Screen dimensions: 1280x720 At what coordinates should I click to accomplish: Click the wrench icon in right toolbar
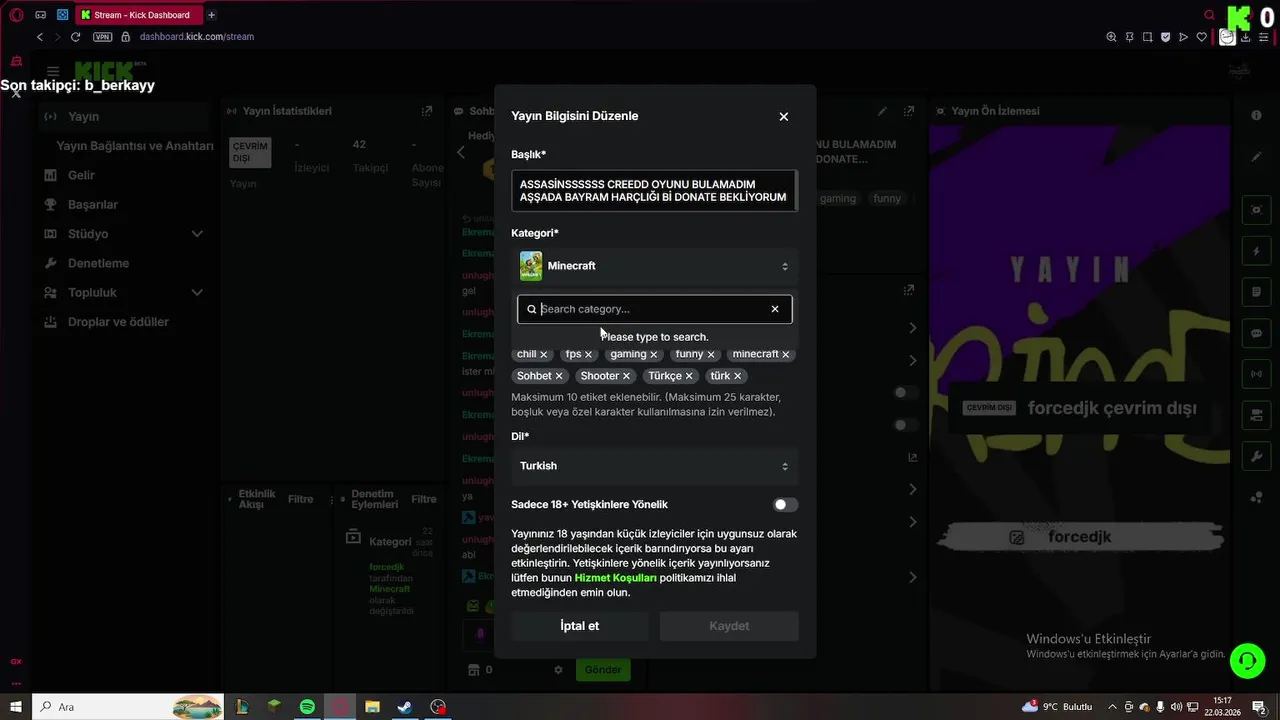pos(1257,457)
